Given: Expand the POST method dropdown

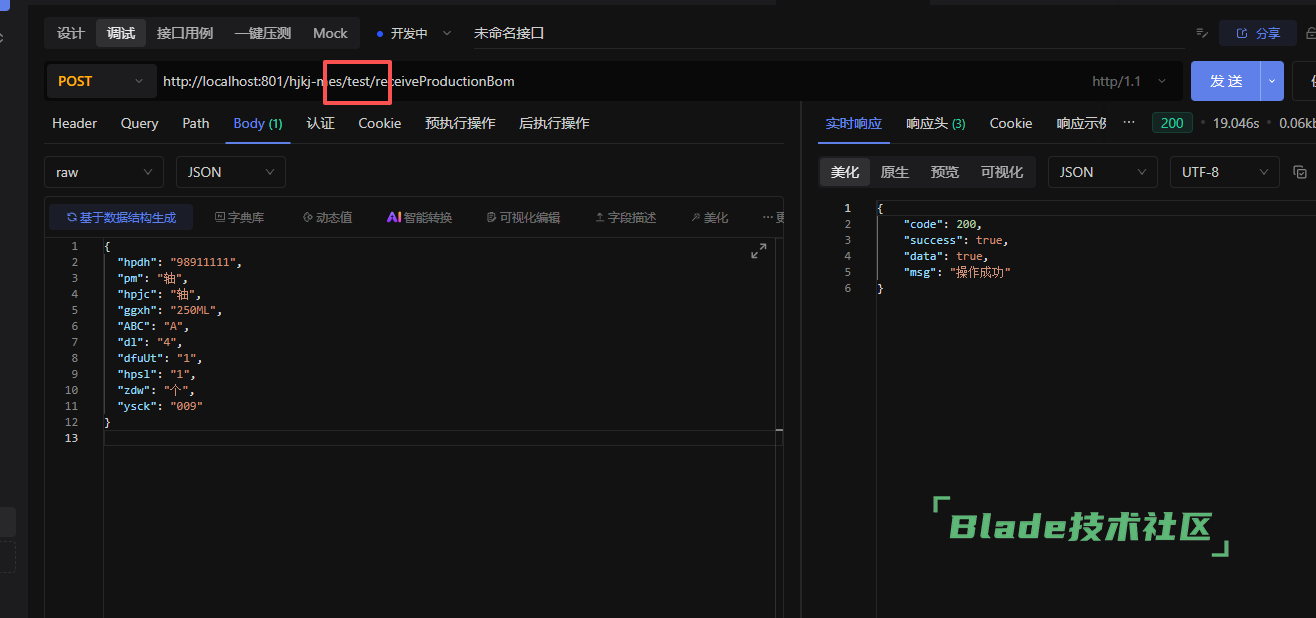Looking at the screenshot, I should click(x=100, y=81).
